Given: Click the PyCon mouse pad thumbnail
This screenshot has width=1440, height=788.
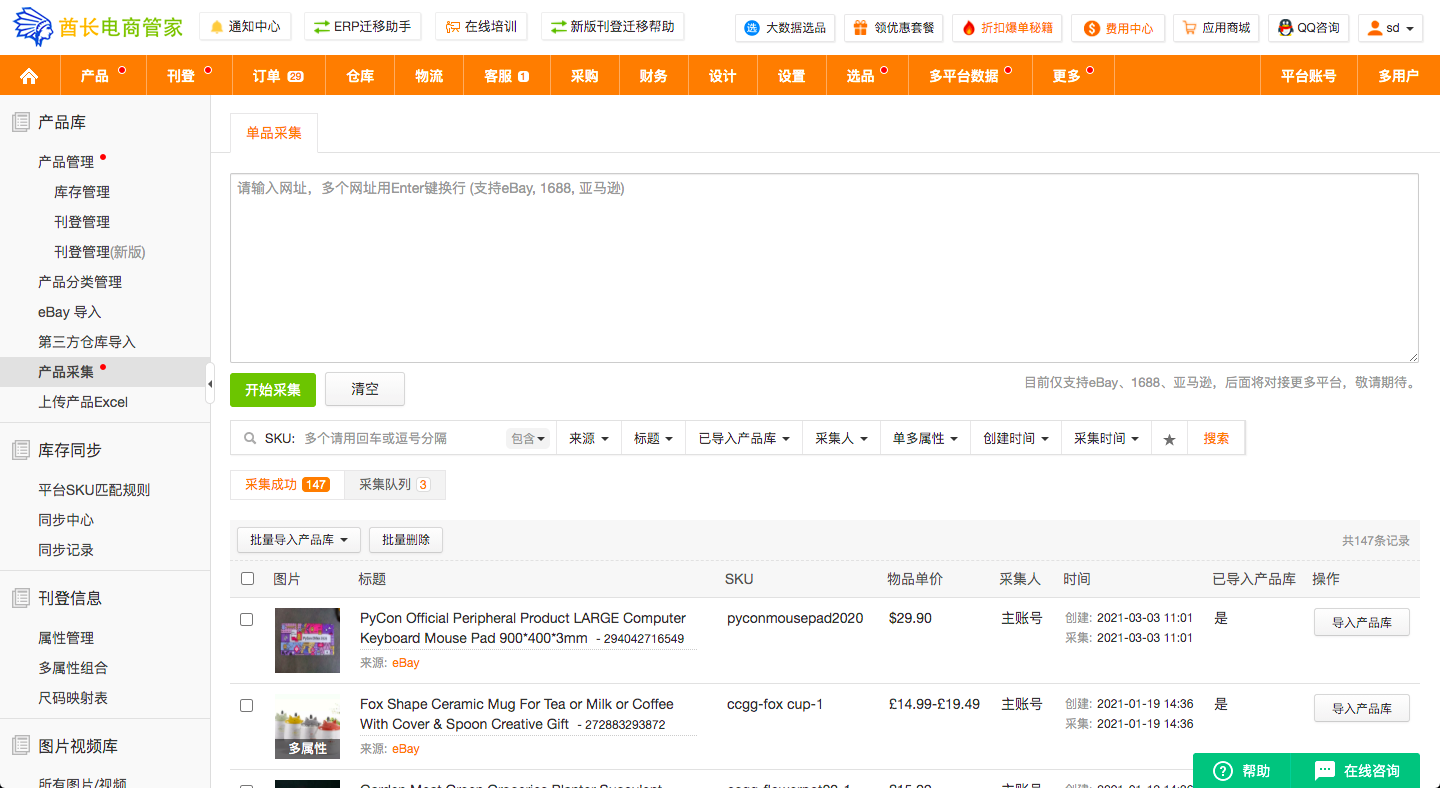Looking at the screenshot, I should point(307,640).
